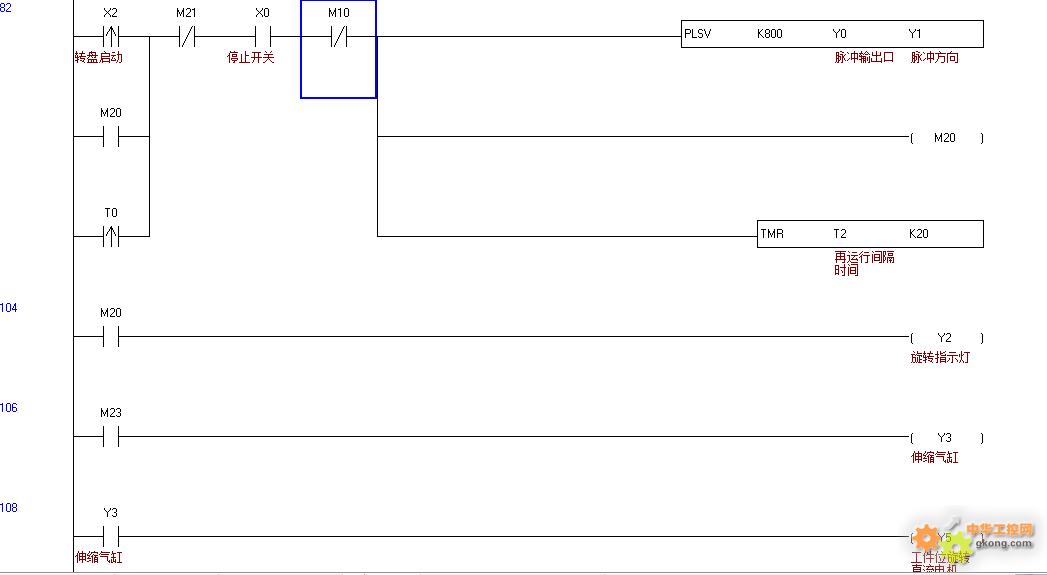Select the T2 operand in TMR block
The image size is (1047, 575).
click(840, 234)
